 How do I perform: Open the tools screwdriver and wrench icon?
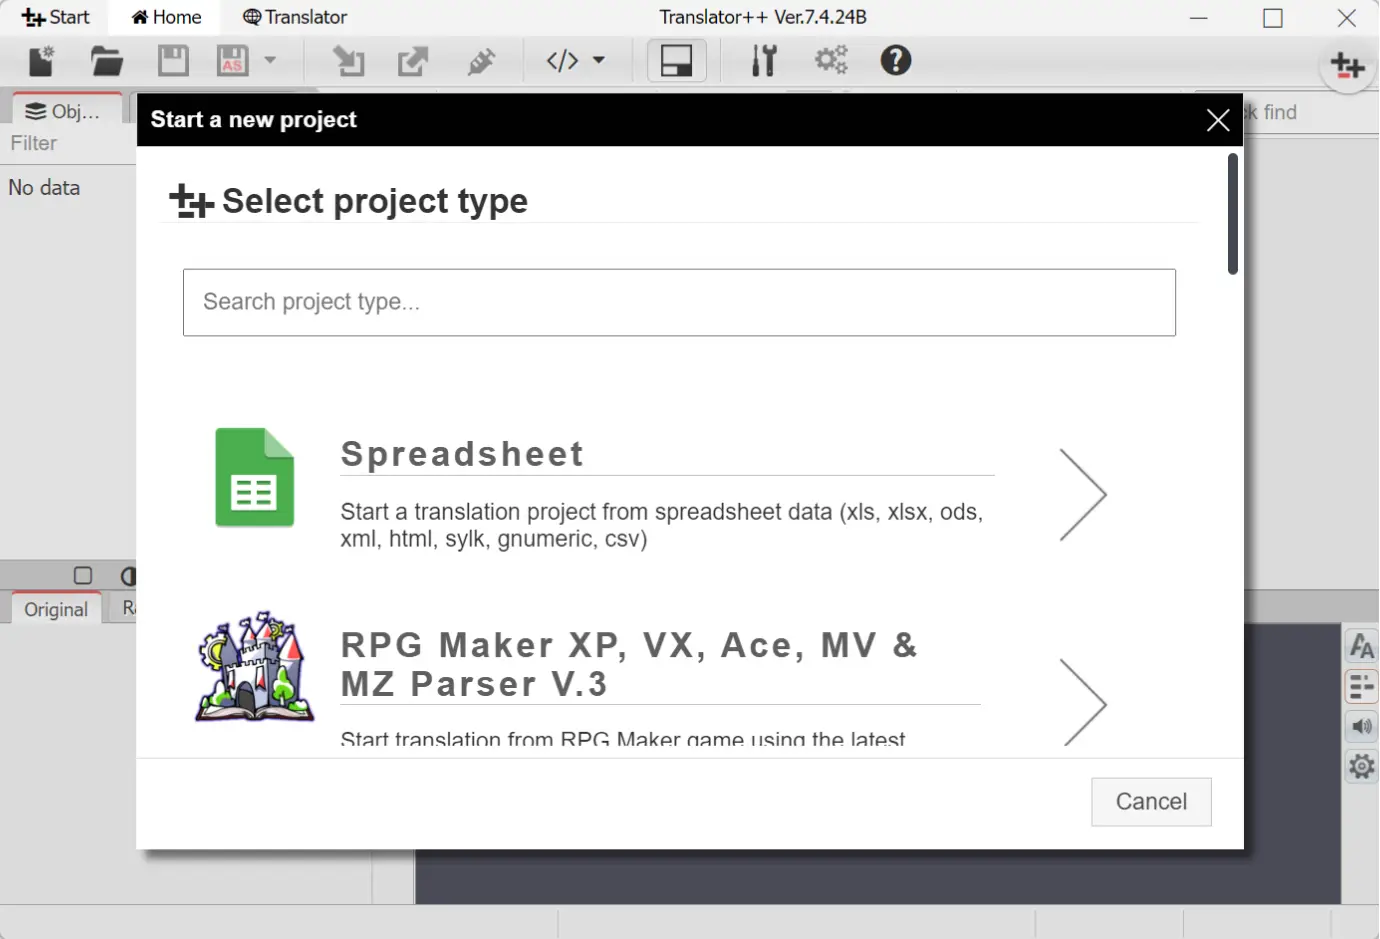tap(764, 61)
